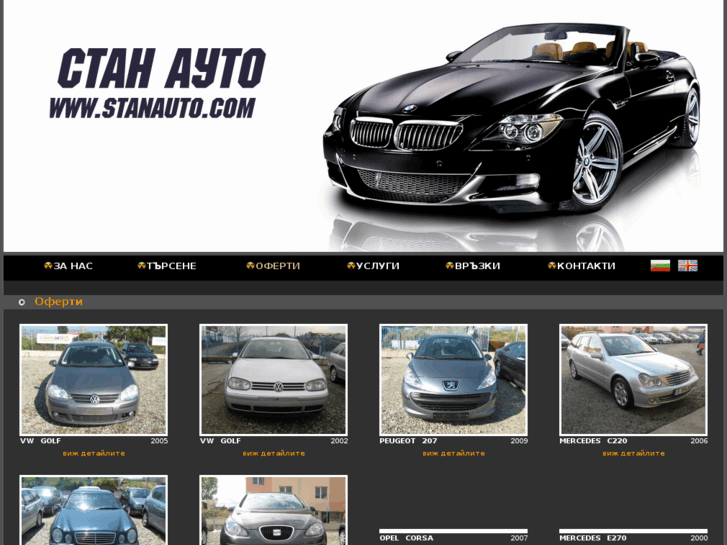Open the ВРЪЗКИ menu item
This screenshot has height=545, width=727.
[473, 266]
